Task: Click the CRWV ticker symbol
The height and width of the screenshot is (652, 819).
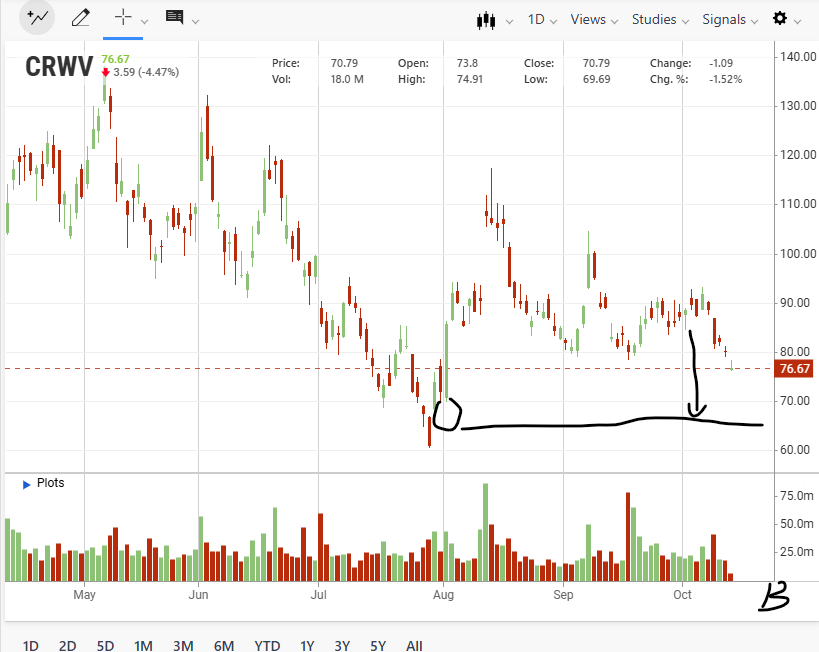Action: pos(59,67)
